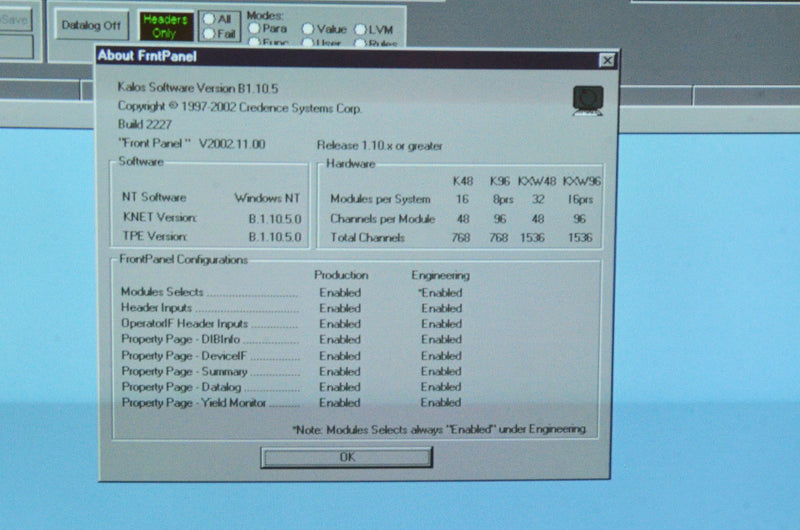
Task: Click the 8prs value under K96
Action: [x=503, y=199]
